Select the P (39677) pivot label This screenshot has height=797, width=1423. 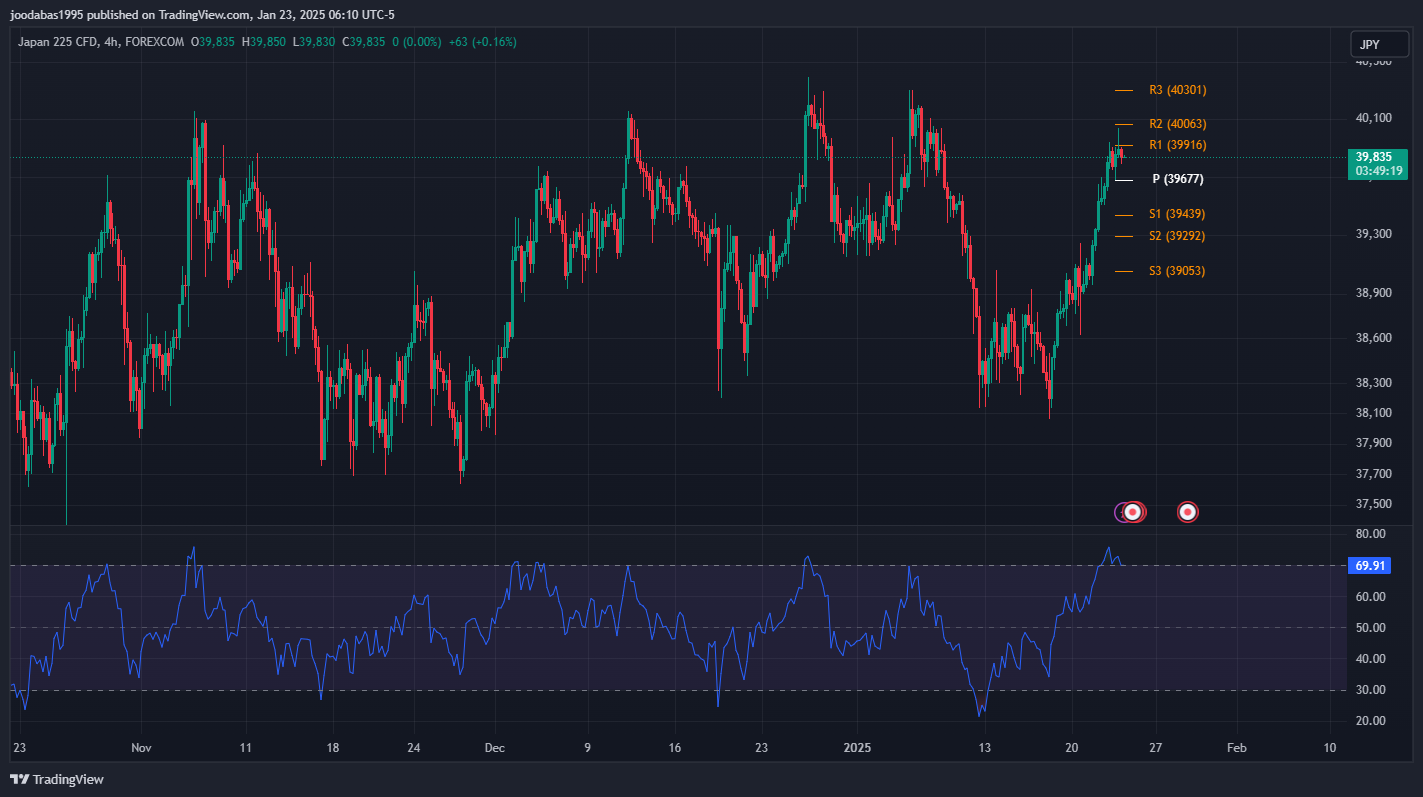point(1178,179)
